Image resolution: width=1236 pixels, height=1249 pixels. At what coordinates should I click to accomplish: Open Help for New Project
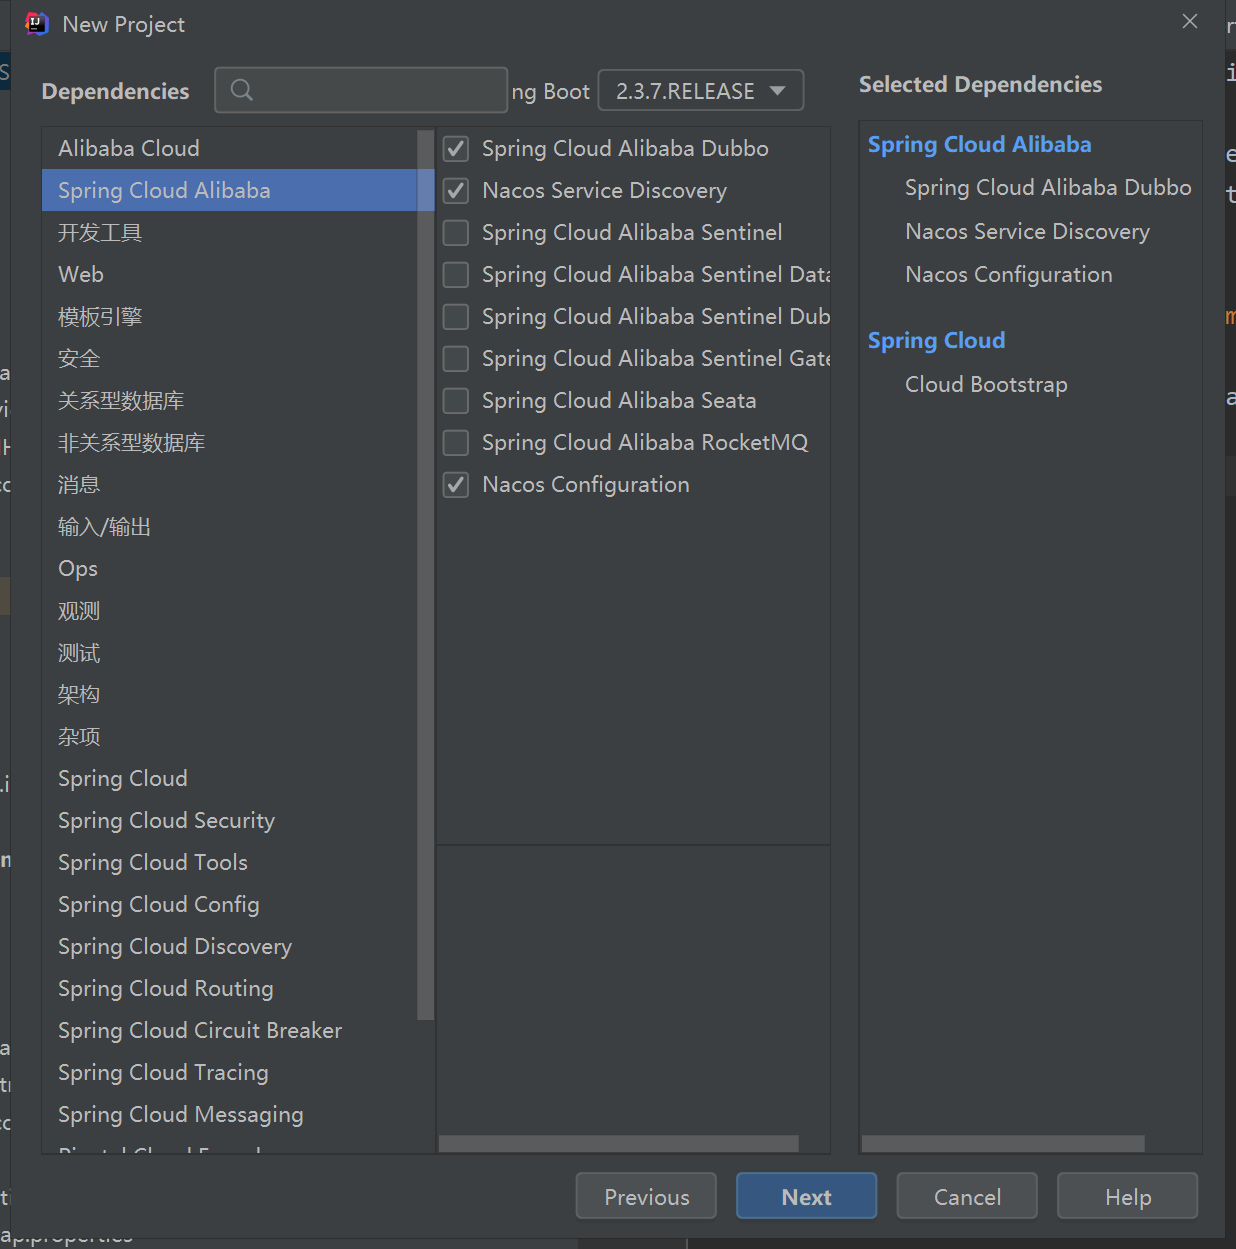point(1127,1197)
